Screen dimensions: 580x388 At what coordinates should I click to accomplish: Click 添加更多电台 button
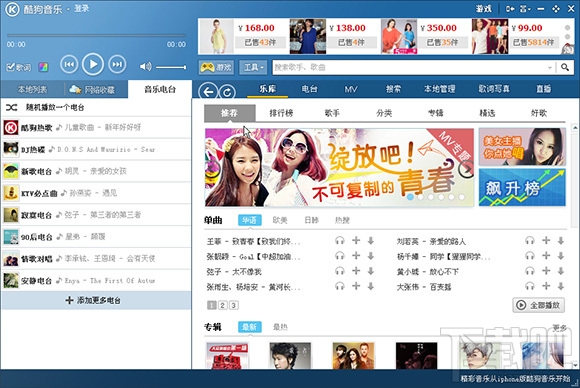[96, 300]
